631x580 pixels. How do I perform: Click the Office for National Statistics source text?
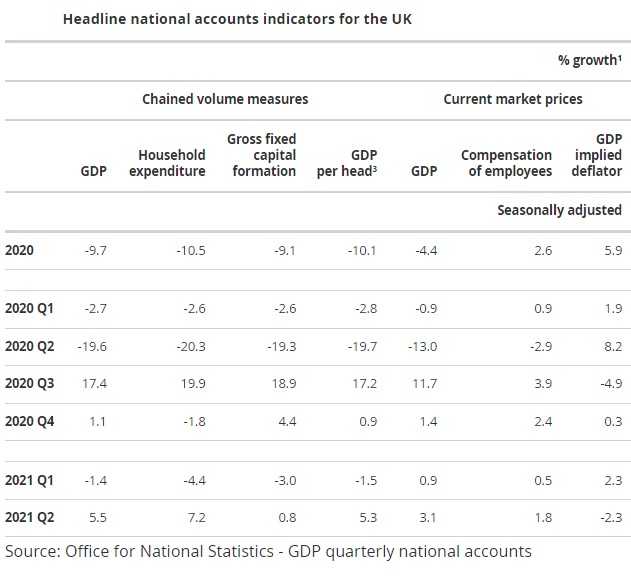pyautogui.click(x=268, y=552)
